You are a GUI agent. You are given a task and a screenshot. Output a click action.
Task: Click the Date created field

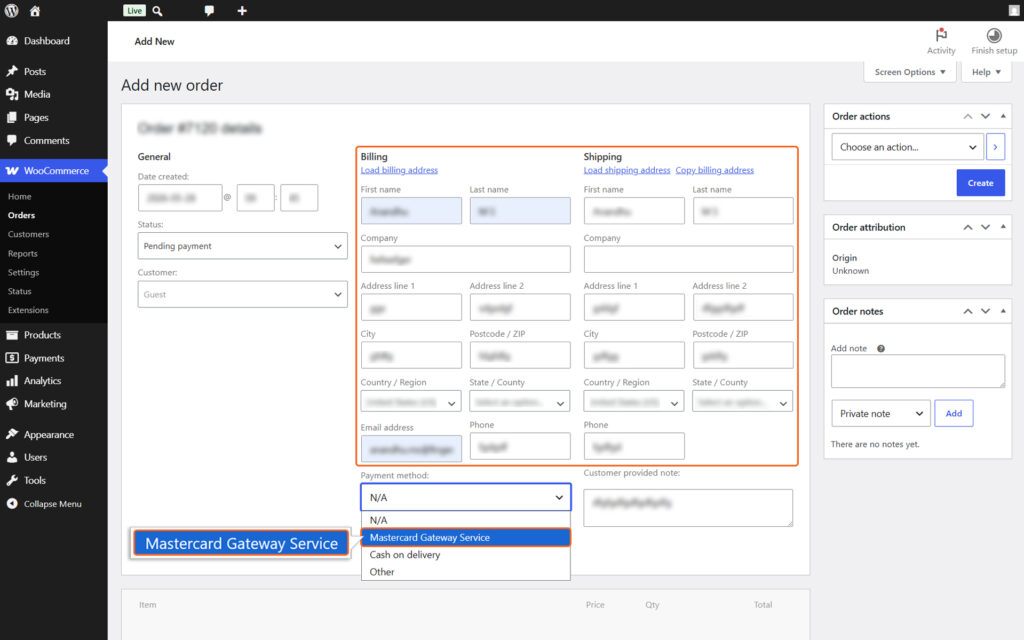(180, 198)
